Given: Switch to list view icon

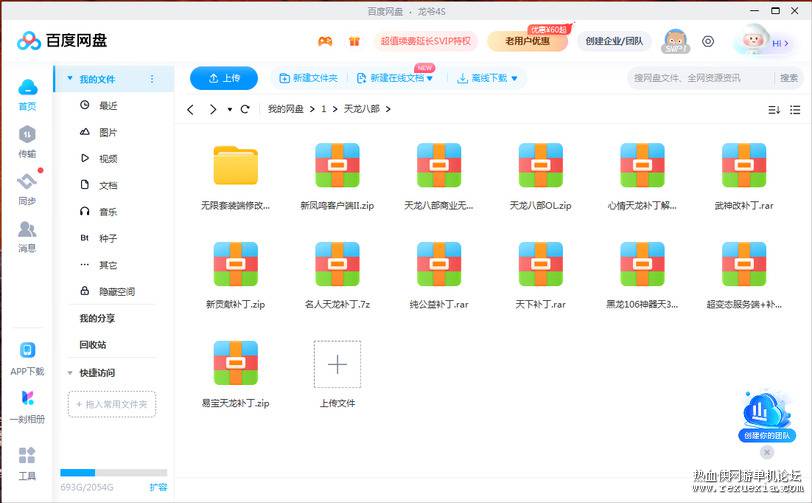Looking at the screenshot, I should [x=795, y=110].
